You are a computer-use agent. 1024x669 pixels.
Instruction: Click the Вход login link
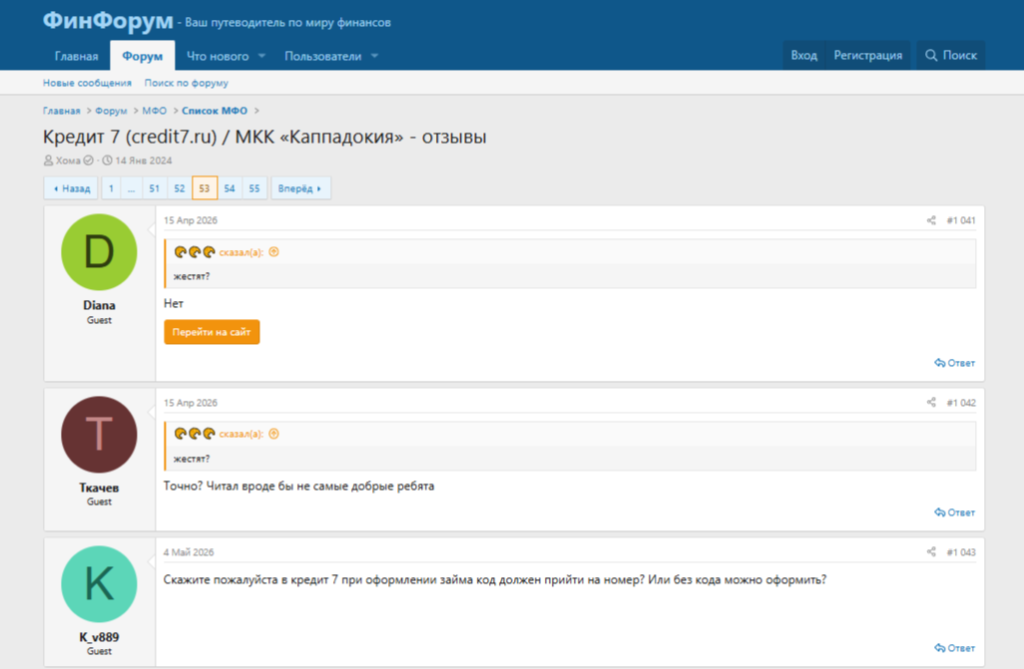click(x=804, y=56)
